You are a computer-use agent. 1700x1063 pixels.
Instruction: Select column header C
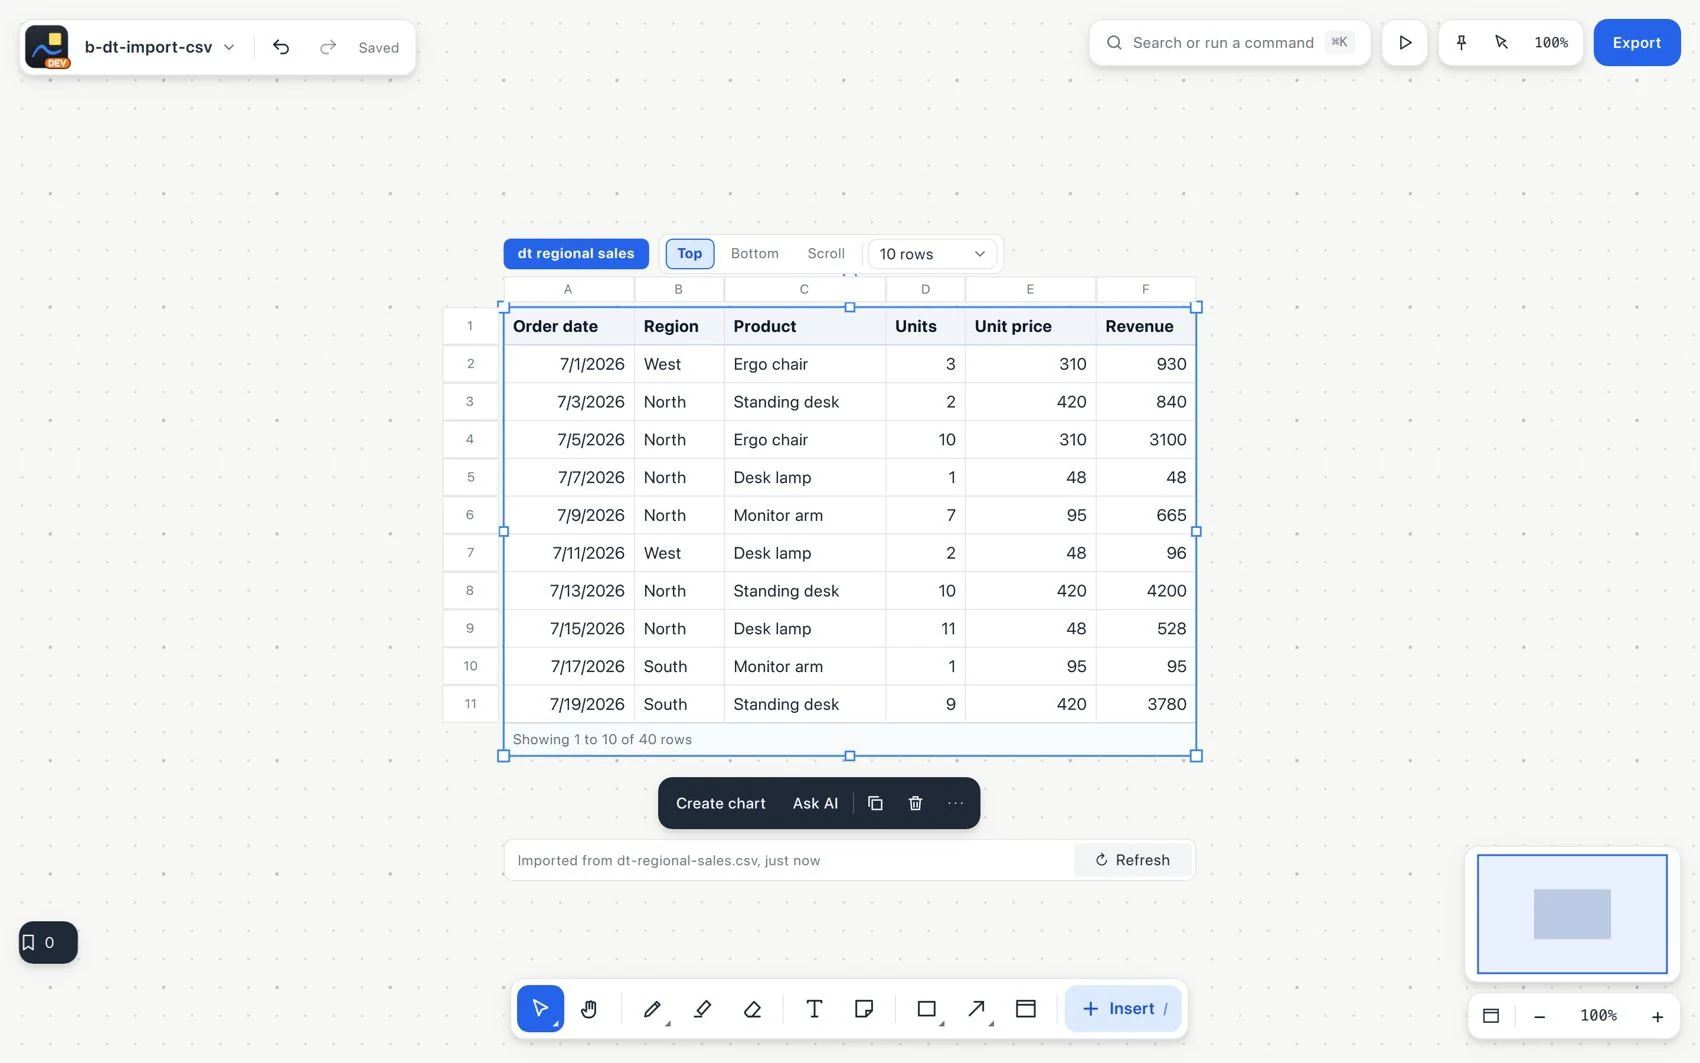click(804, 289)
